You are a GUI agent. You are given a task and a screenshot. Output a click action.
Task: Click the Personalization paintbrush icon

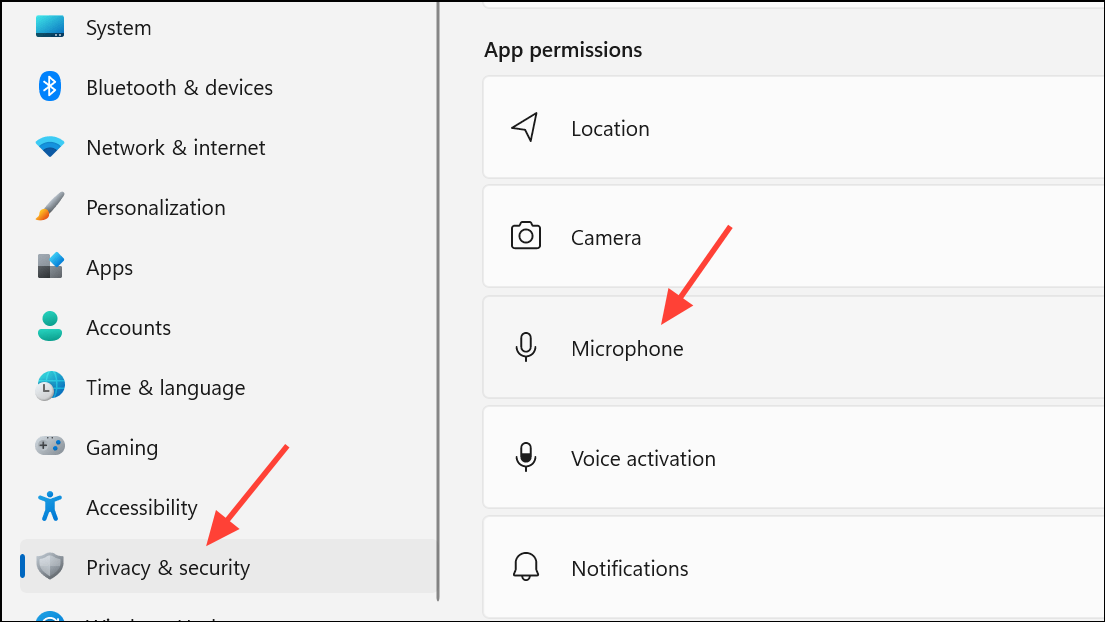click(50, 207)
